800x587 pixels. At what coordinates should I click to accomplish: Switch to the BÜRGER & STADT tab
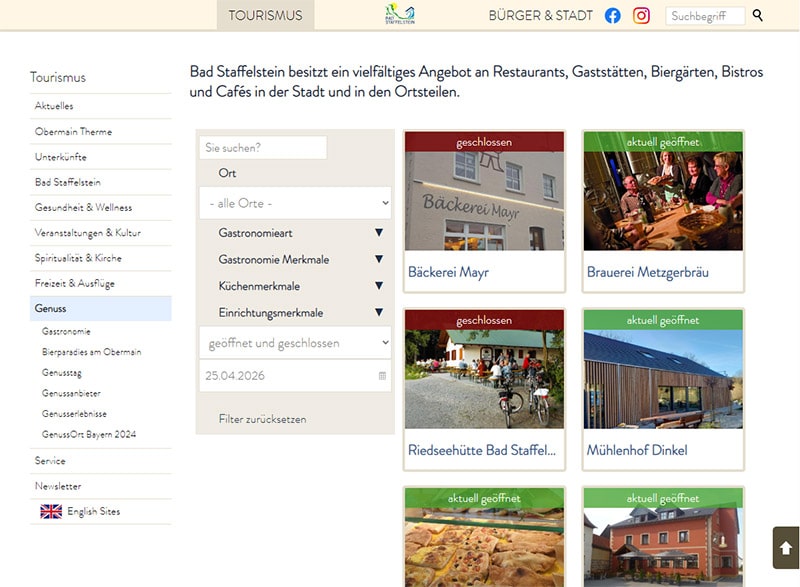tap(540, 16)
